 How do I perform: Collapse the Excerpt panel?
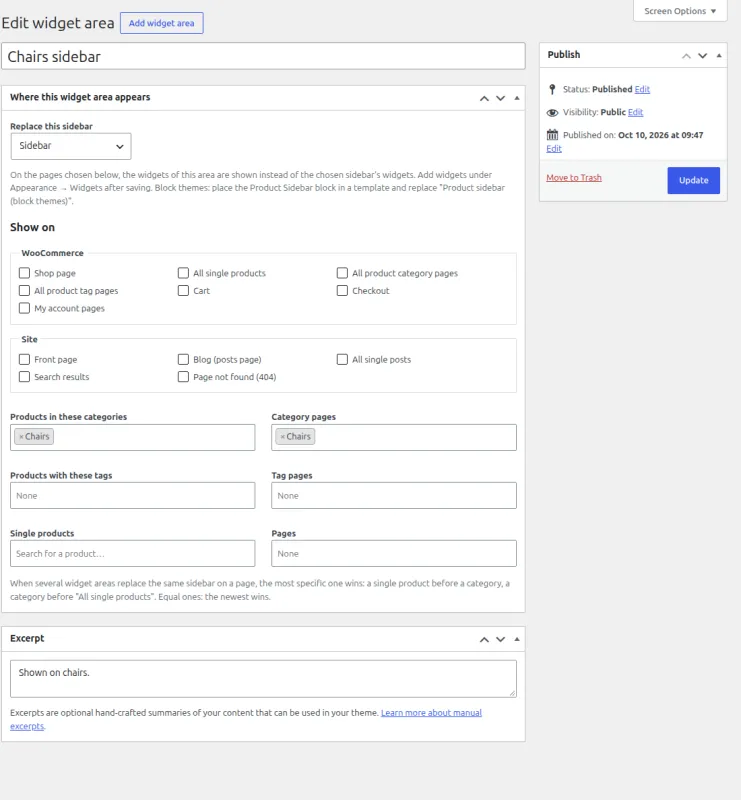point(516,639)
